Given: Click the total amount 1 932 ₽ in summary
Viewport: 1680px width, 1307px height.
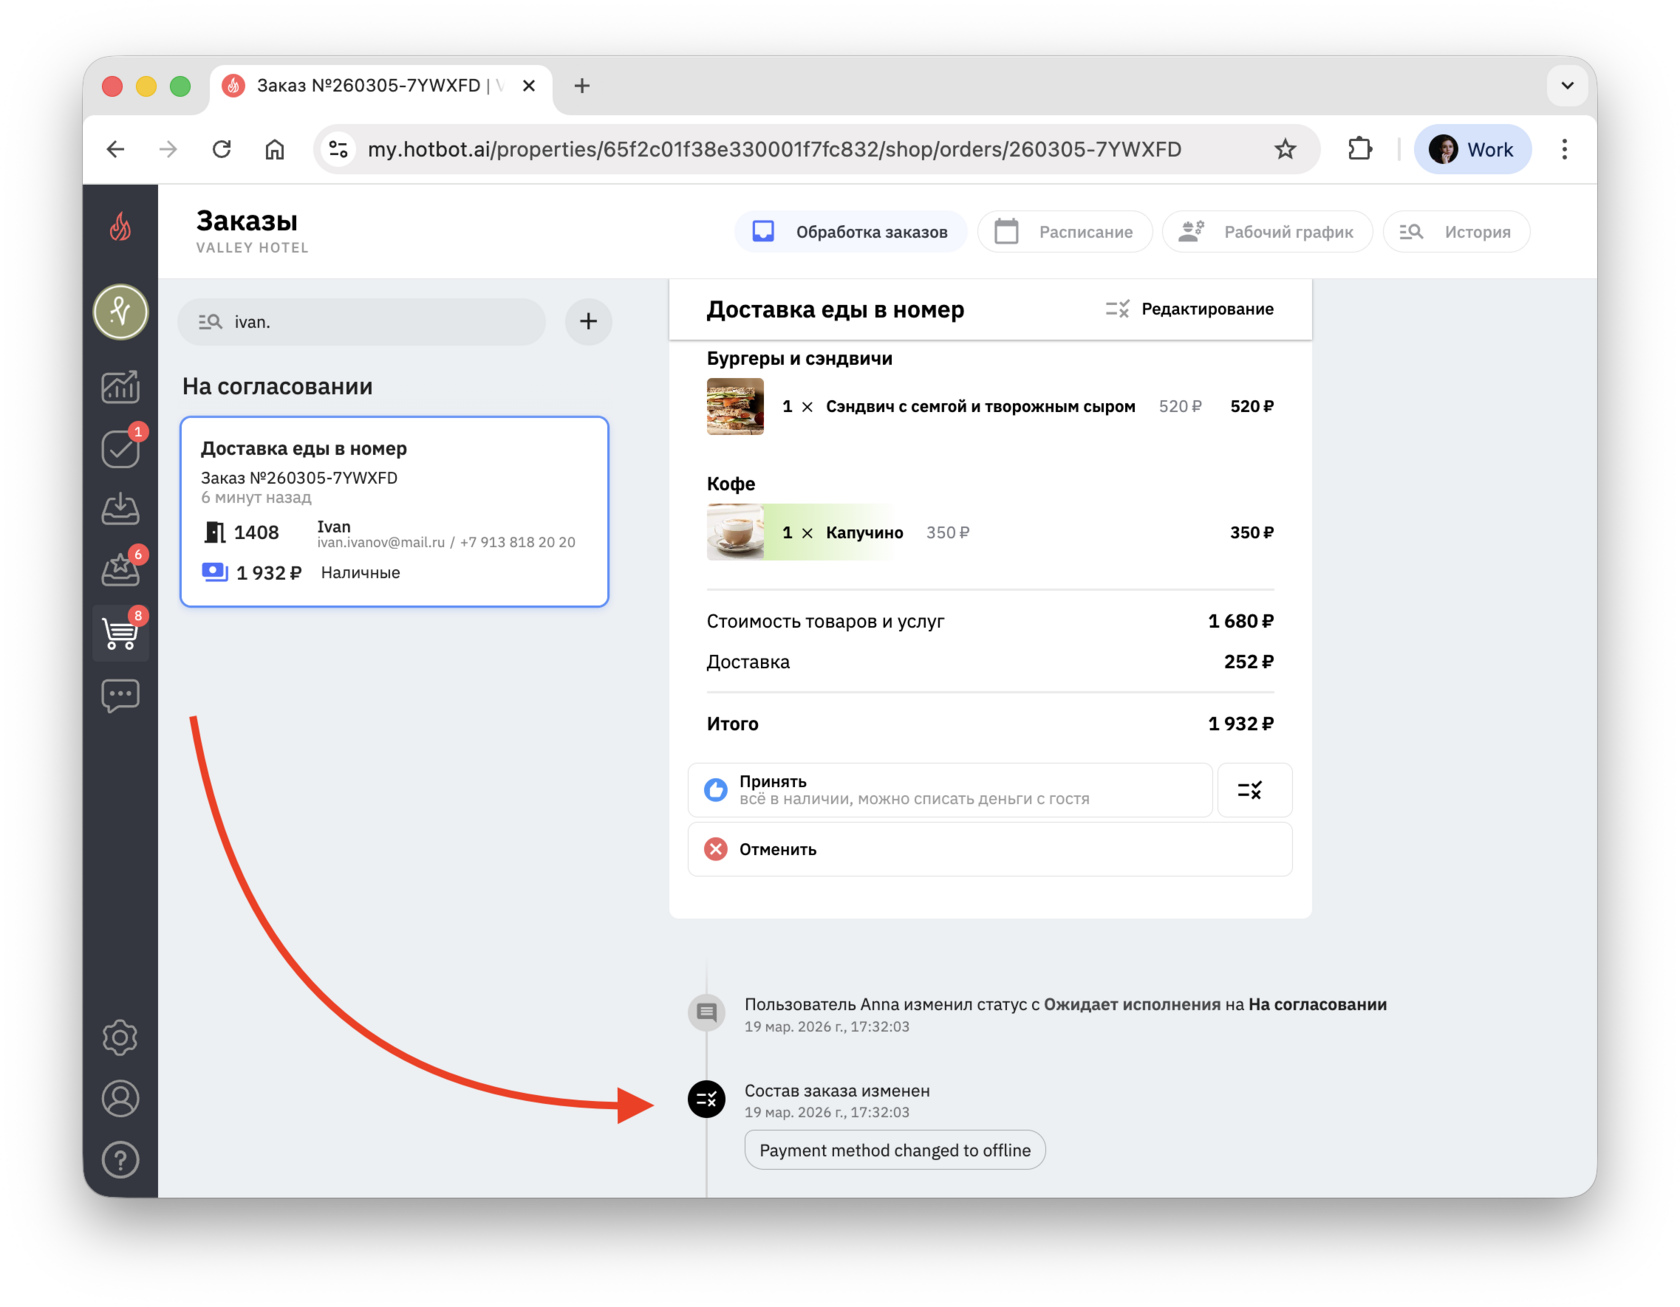Looking at the screenshot, I should tap(1241, 724).
